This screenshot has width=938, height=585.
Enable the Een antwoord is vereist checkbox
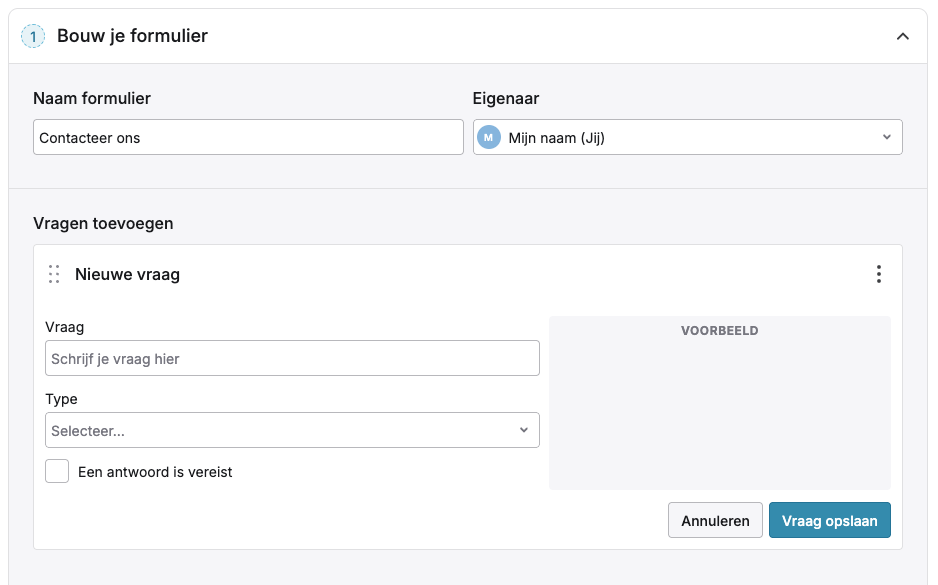[57, 471]
